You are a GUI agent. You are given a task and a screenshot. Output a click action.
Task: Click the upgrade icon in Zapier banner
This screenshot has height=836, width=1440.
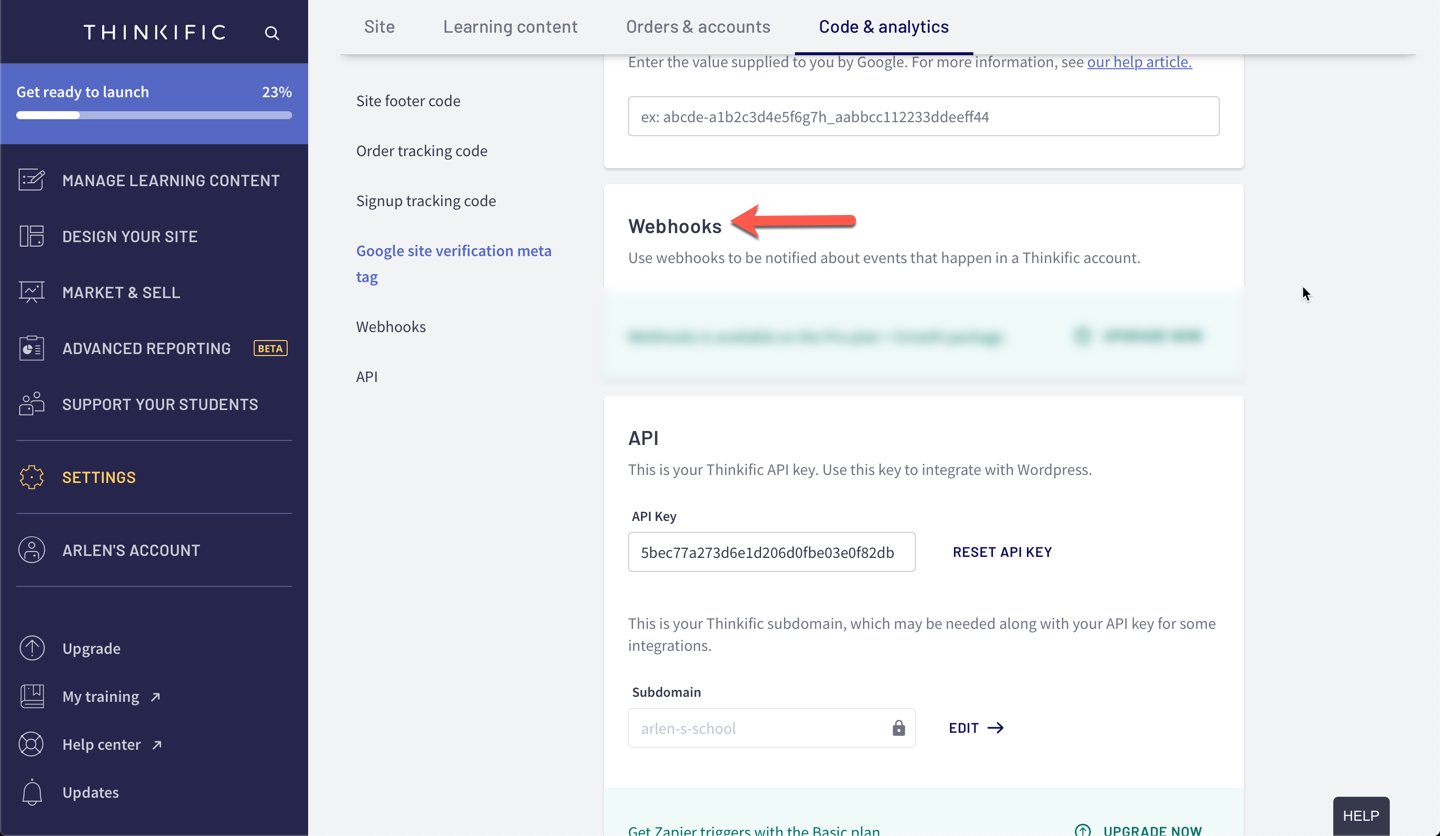[x=1083, y=831]
